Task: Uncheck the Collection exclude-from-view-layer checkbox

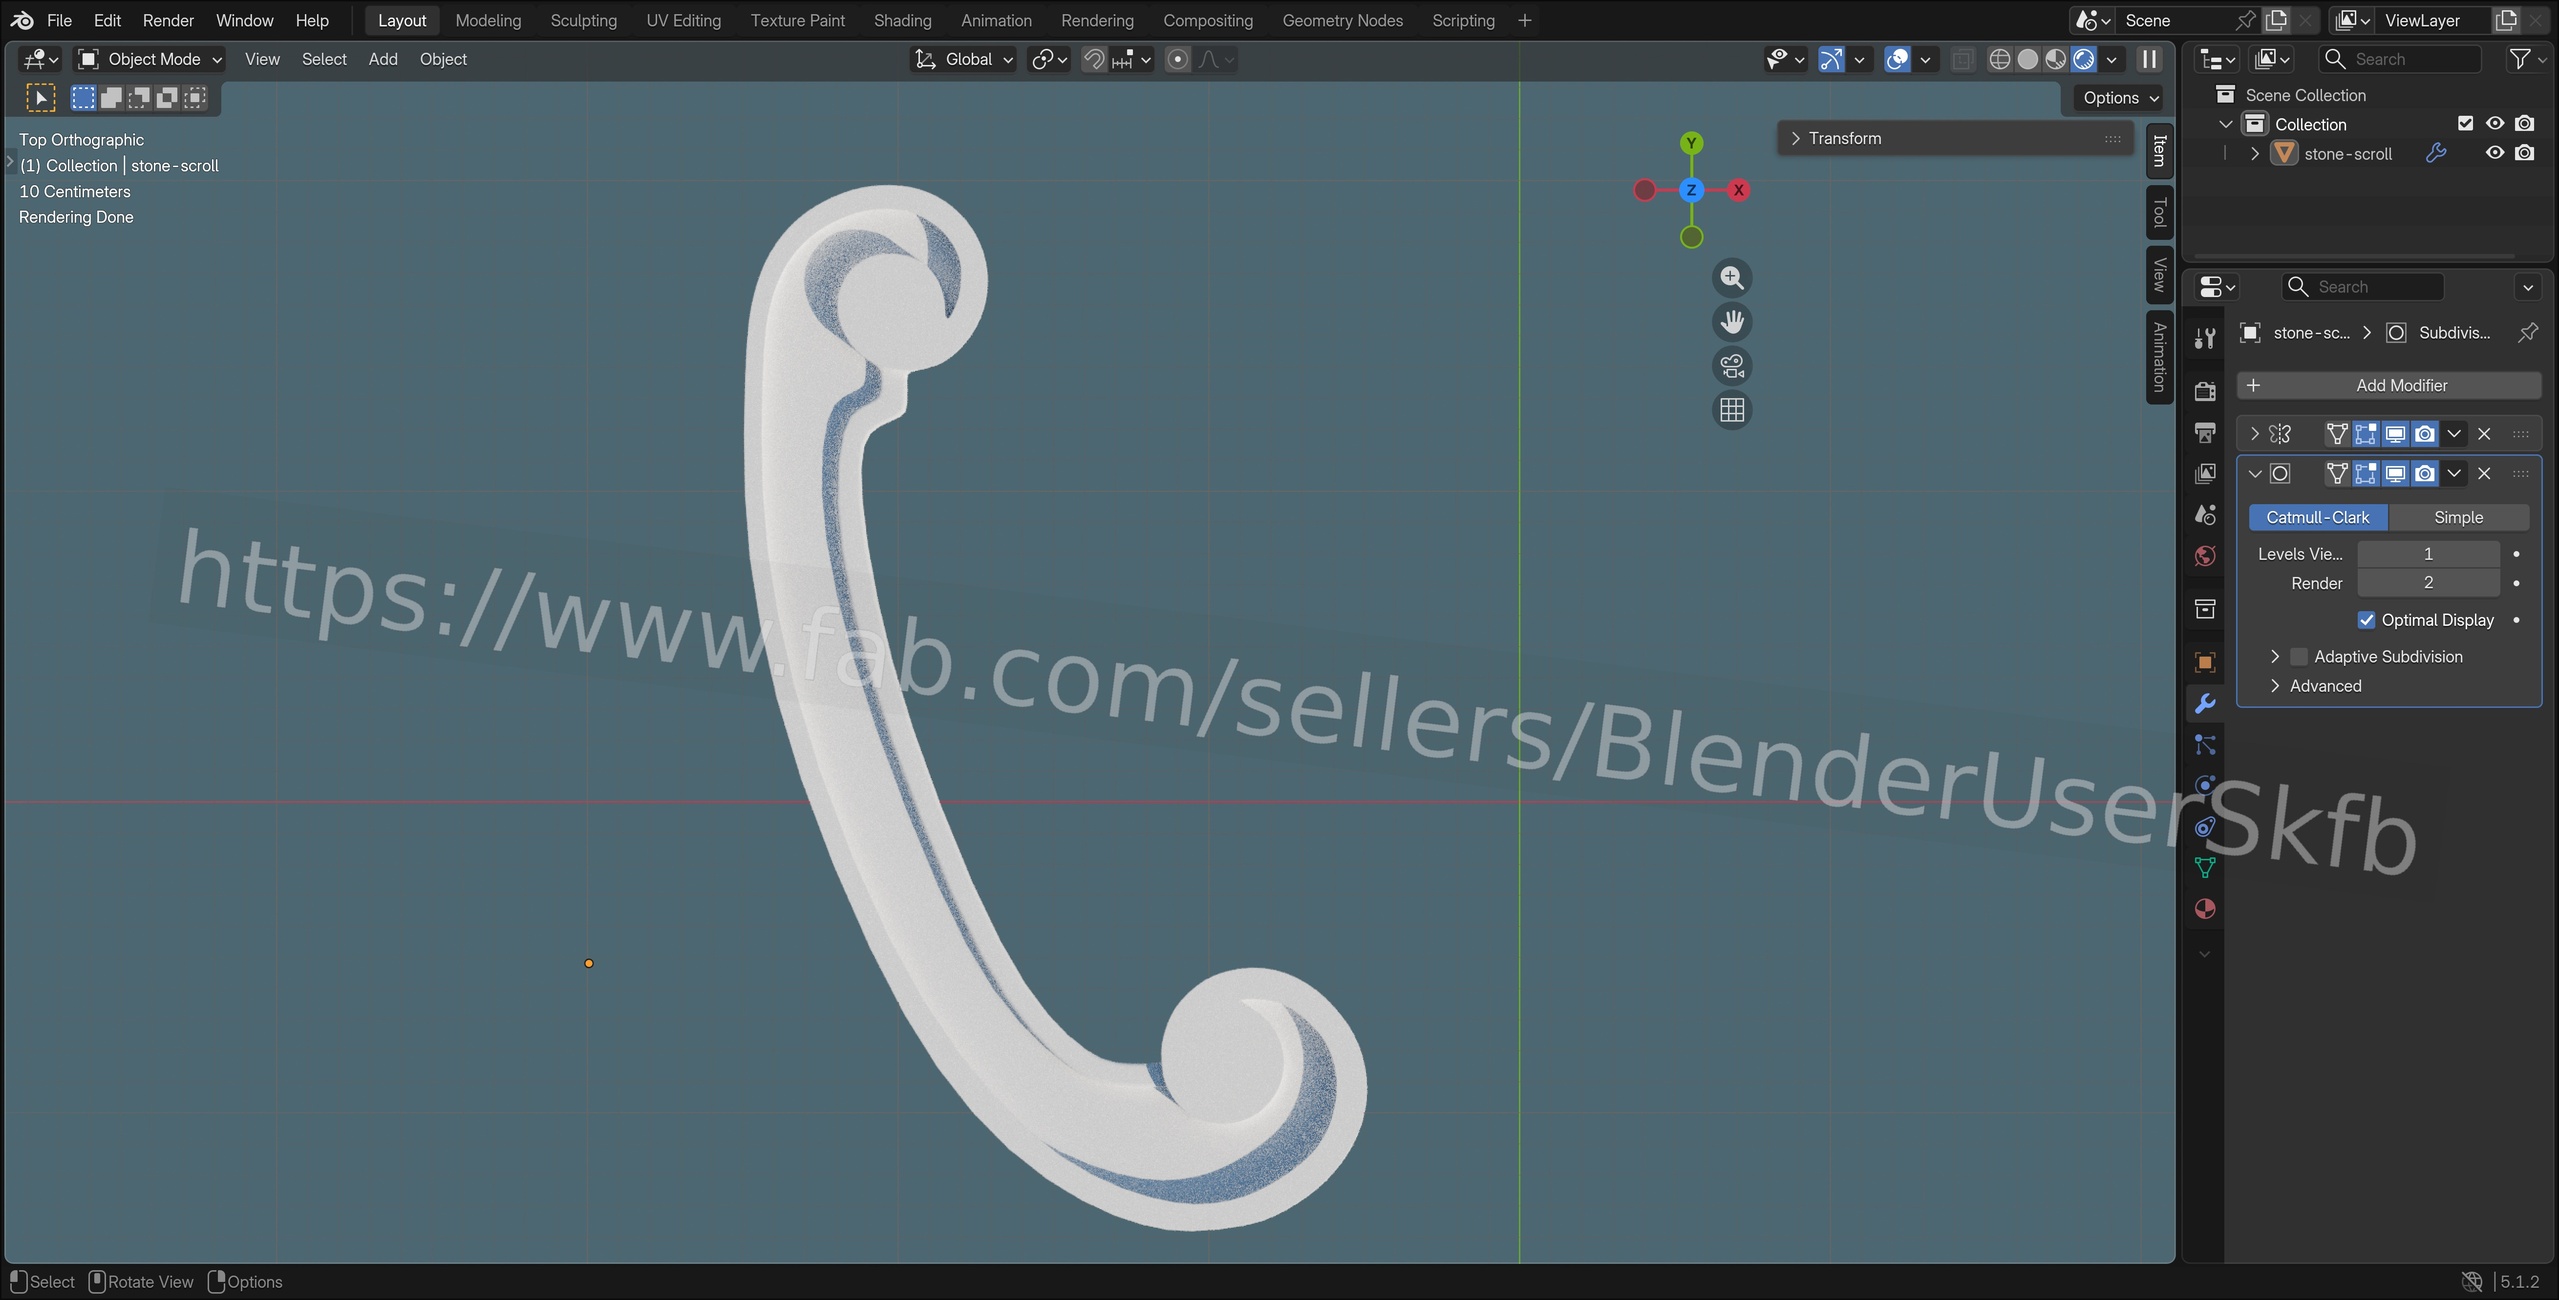Action: pyautogui.click(x=2465, y=124)
